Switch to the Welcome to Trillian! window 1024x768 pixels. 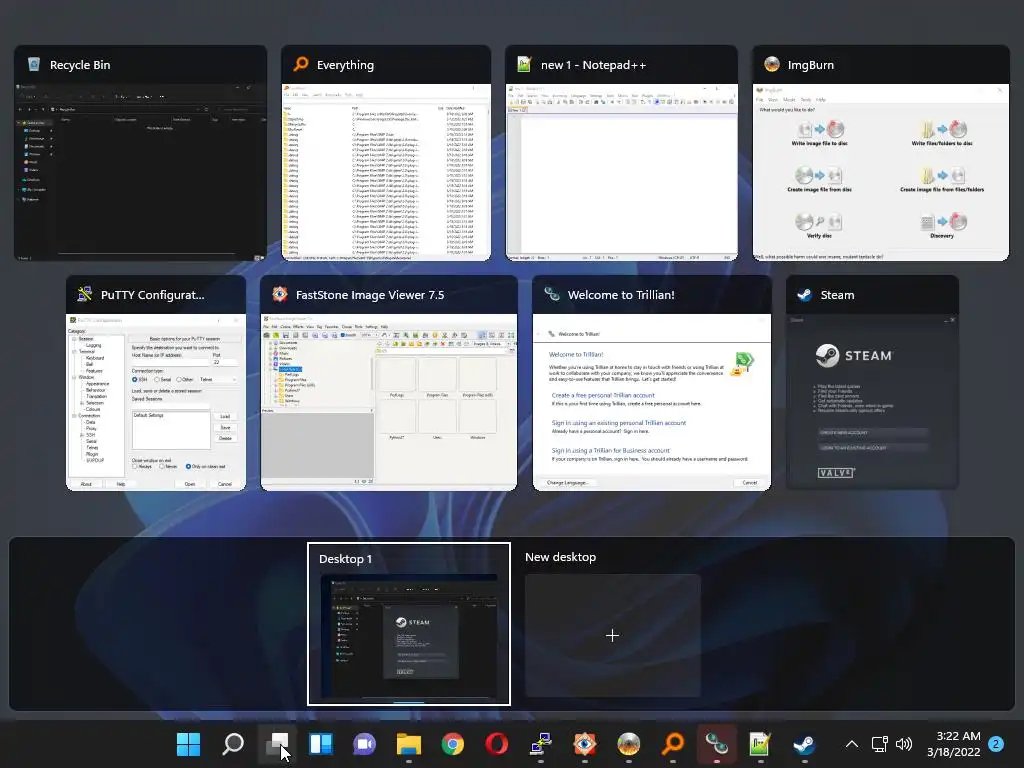652,383
